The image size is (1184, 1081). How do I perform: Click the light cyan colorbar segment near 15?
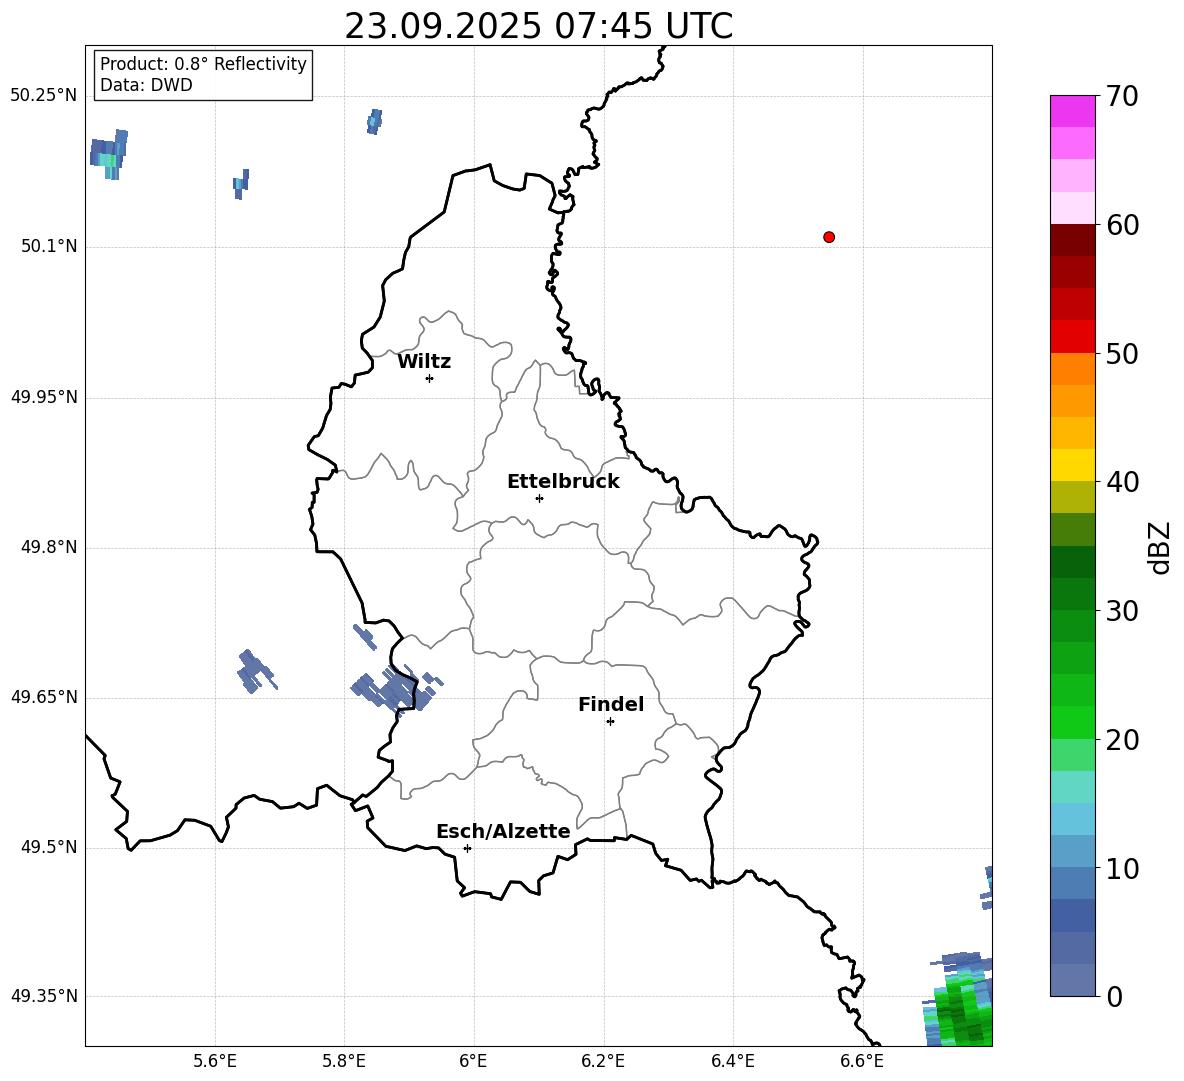click(1072, 787)
